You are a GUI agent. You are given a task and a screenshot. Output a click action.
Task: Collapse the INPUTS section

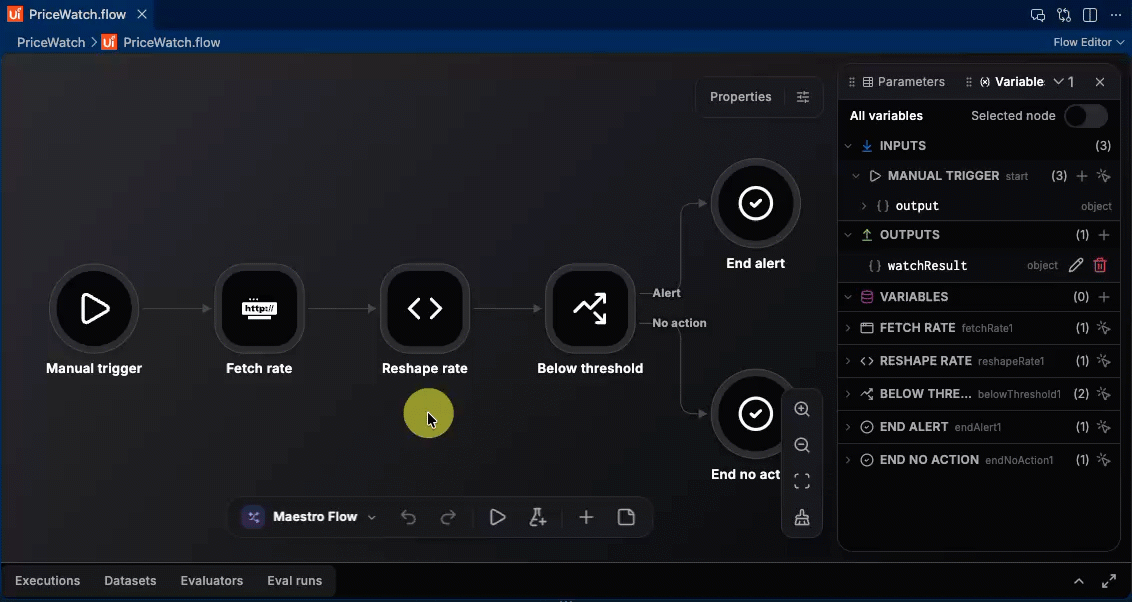click(x=848, y=146)
